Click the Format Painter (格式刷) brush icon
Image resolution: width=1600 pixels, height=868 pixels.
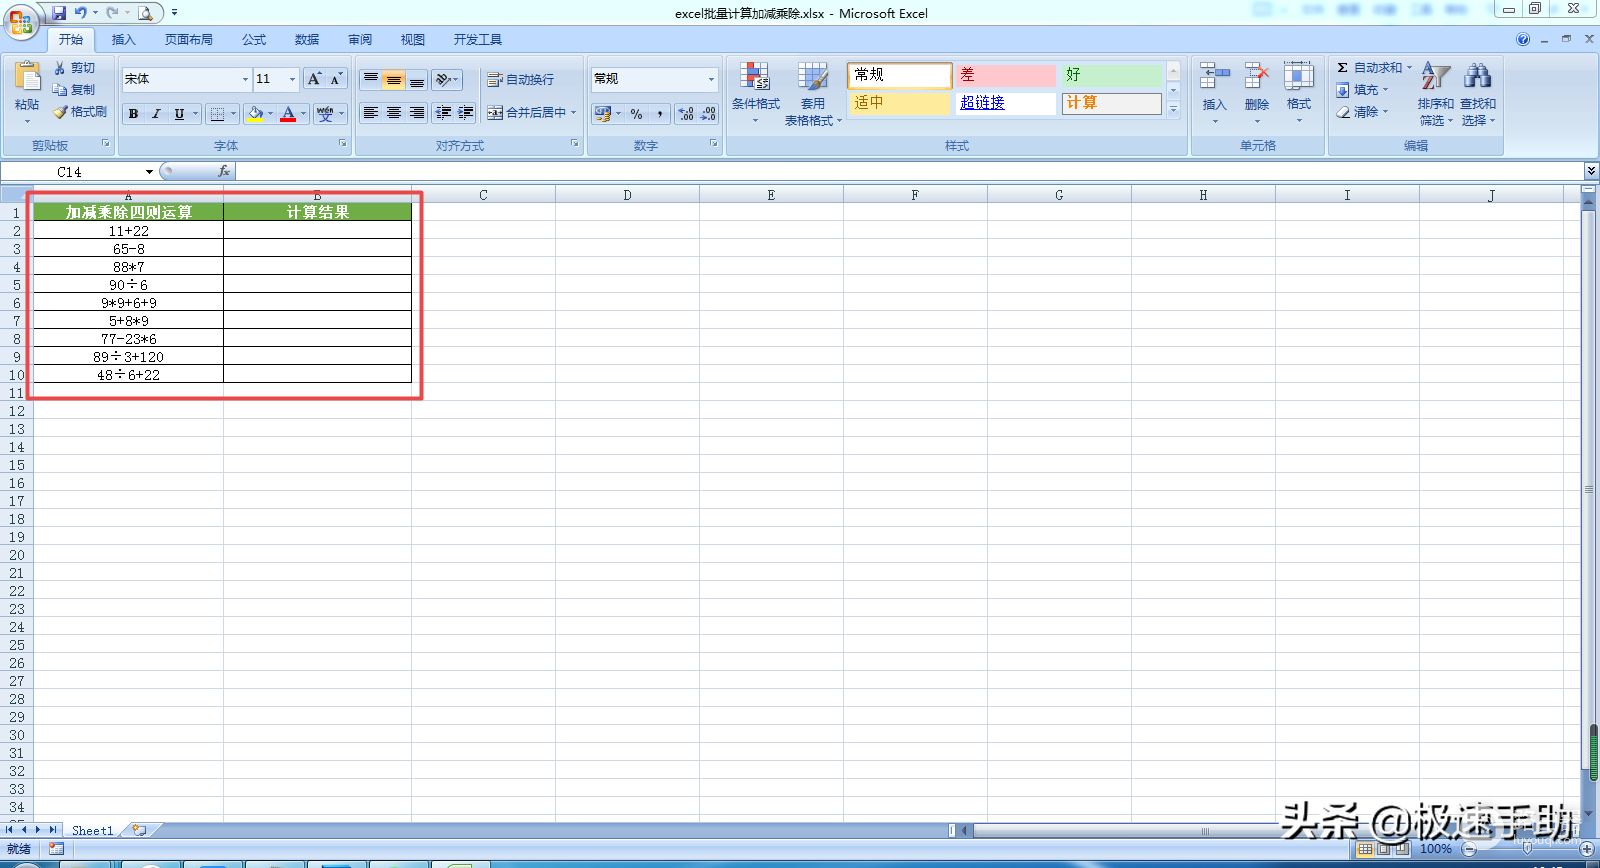(60, 112)
